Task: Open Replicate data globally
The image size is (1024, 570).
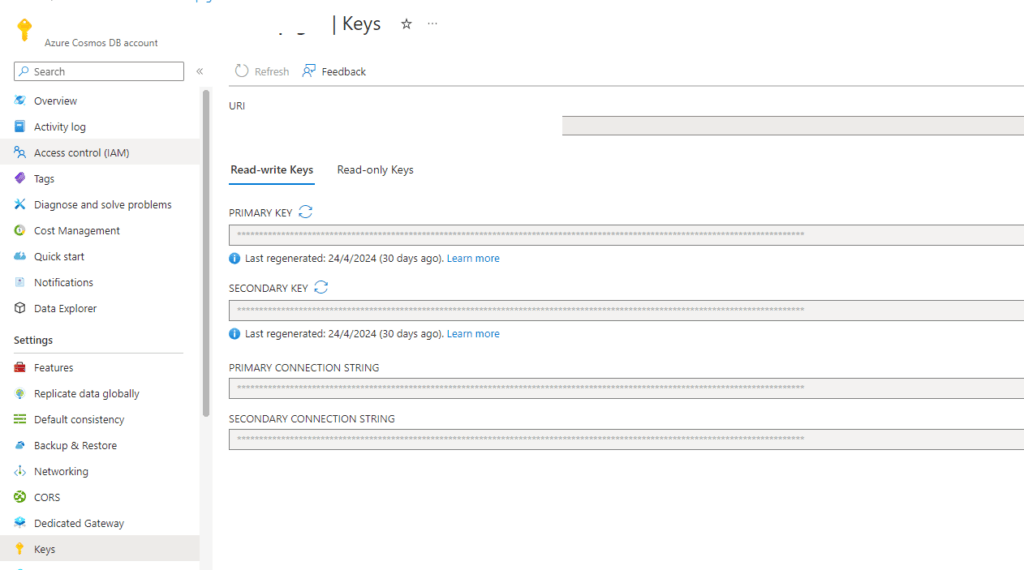Action: pos(86,394)
